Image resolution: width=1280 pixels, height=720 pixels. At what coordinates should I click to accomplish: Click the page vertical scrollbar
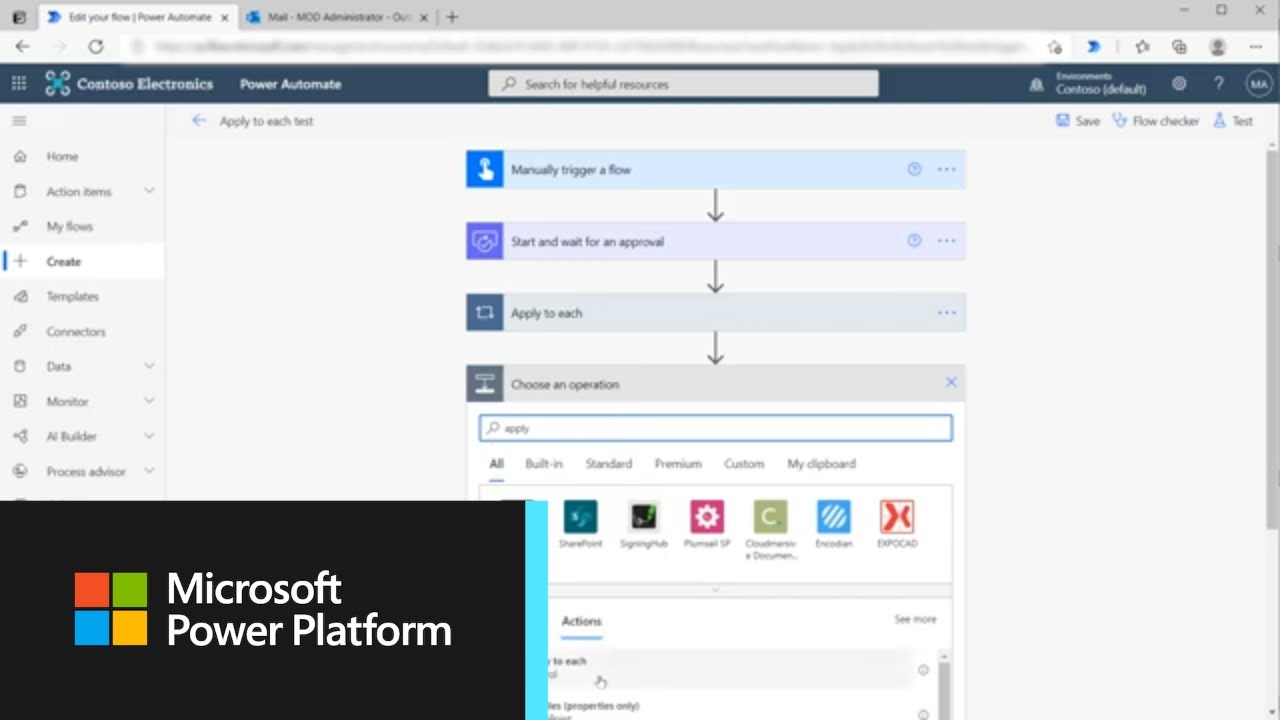pos(1272,340)
